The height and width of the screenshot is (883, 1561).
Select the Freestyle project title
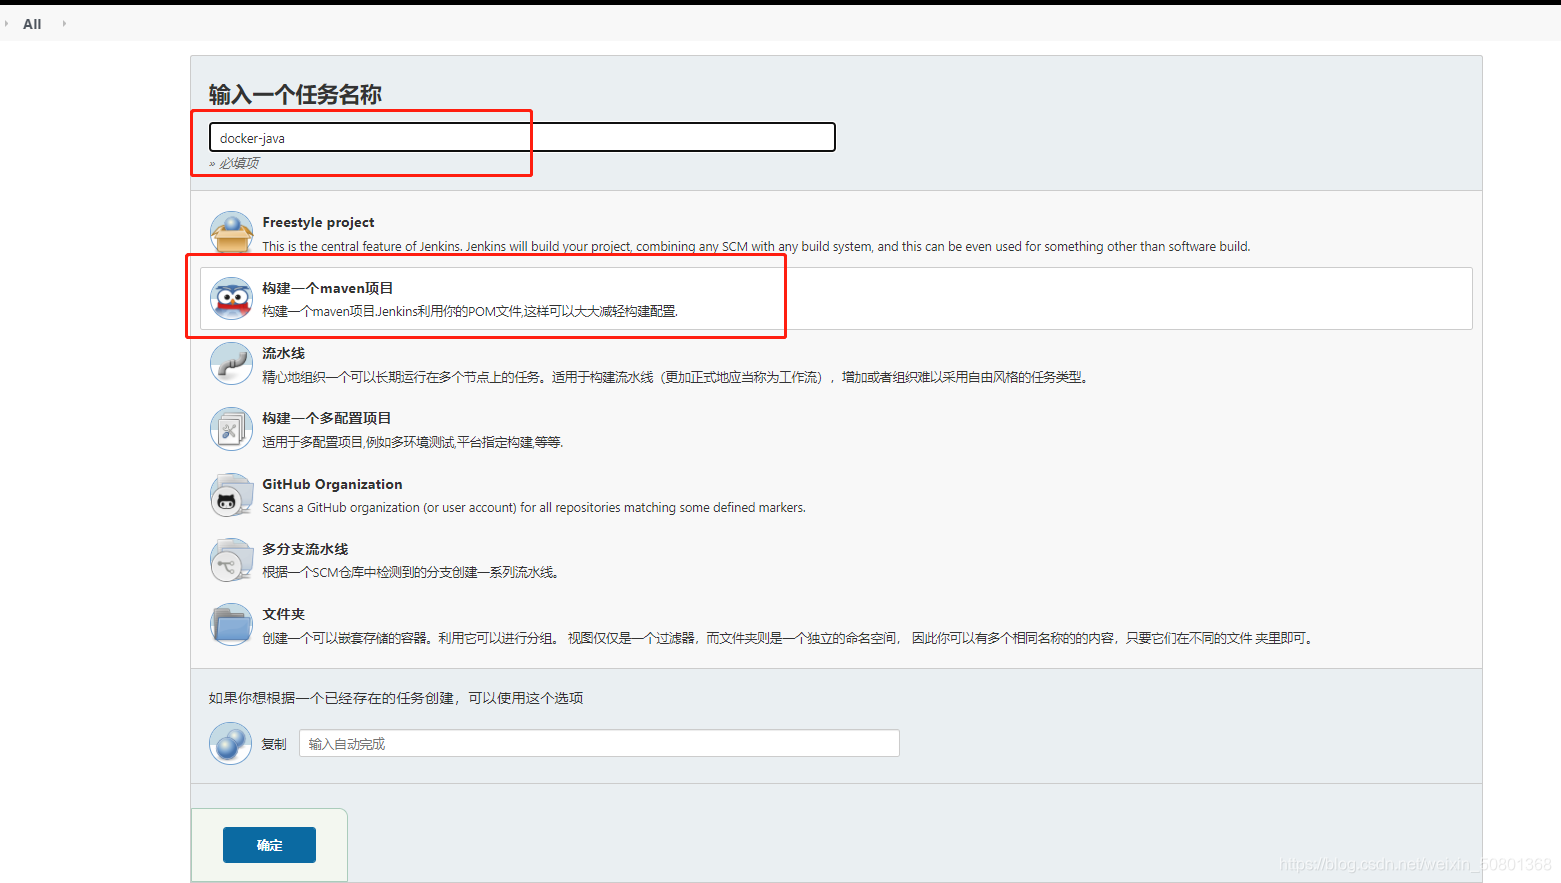point(318,222)
